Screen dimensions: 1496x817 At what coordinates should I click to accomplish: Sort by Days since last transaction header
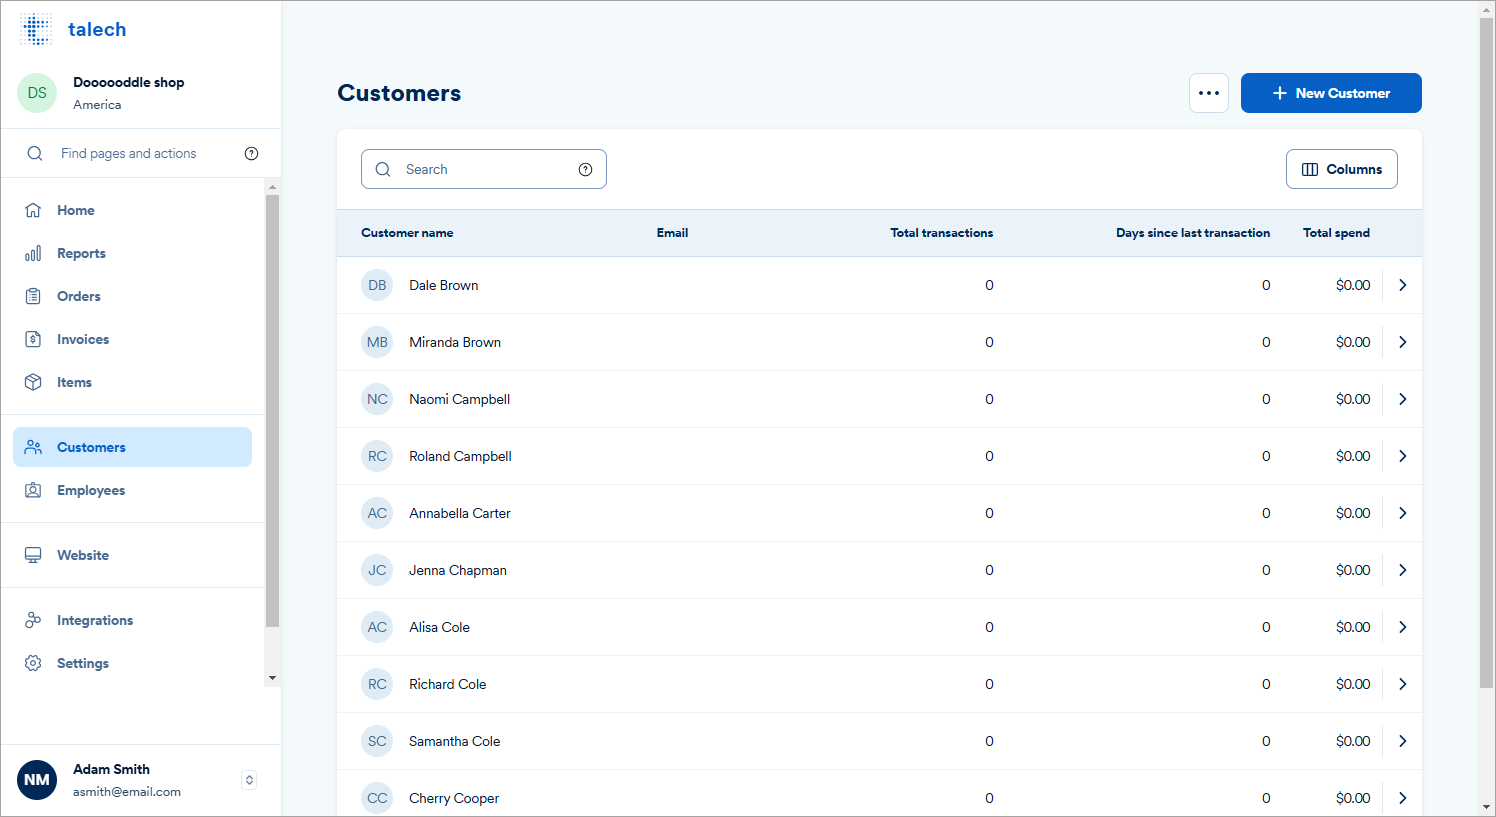1193,233
